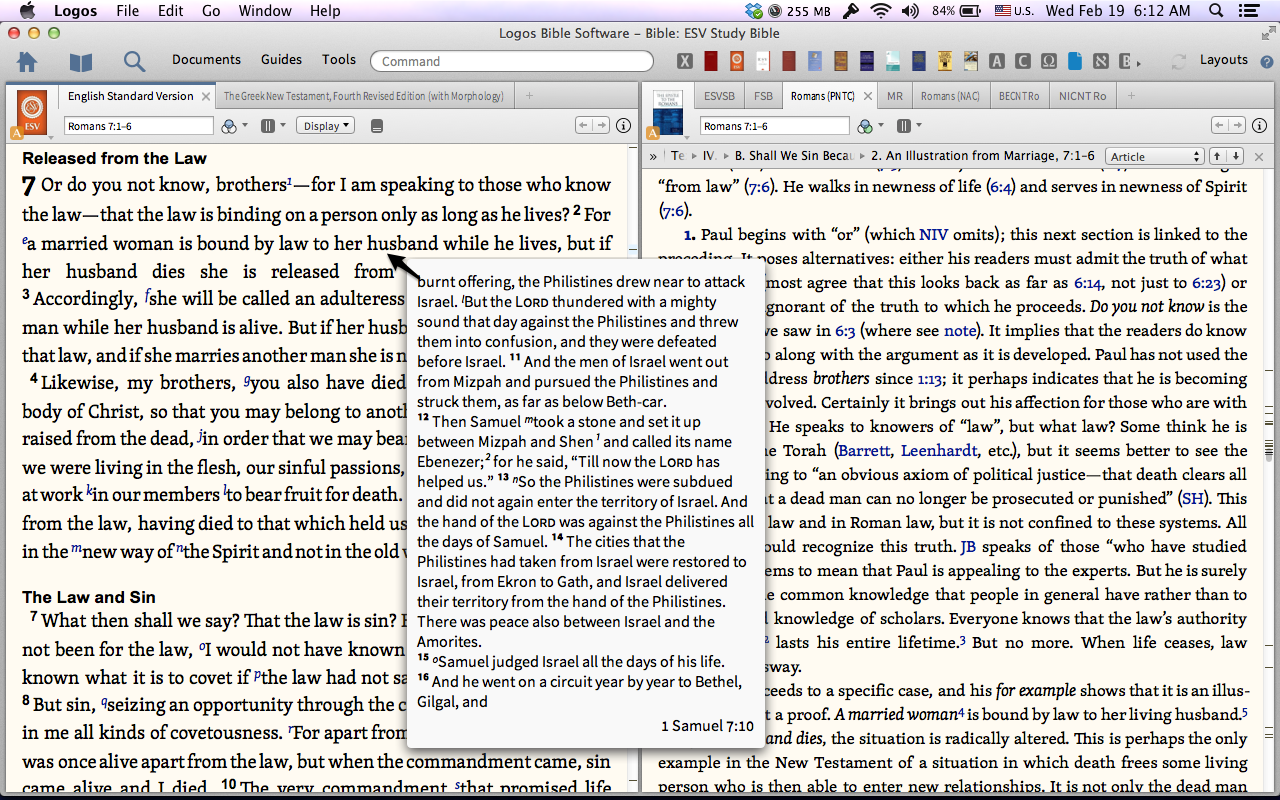Go back in ESV panel history
Screen dimensions: 1280x800
tap(584, 126)
